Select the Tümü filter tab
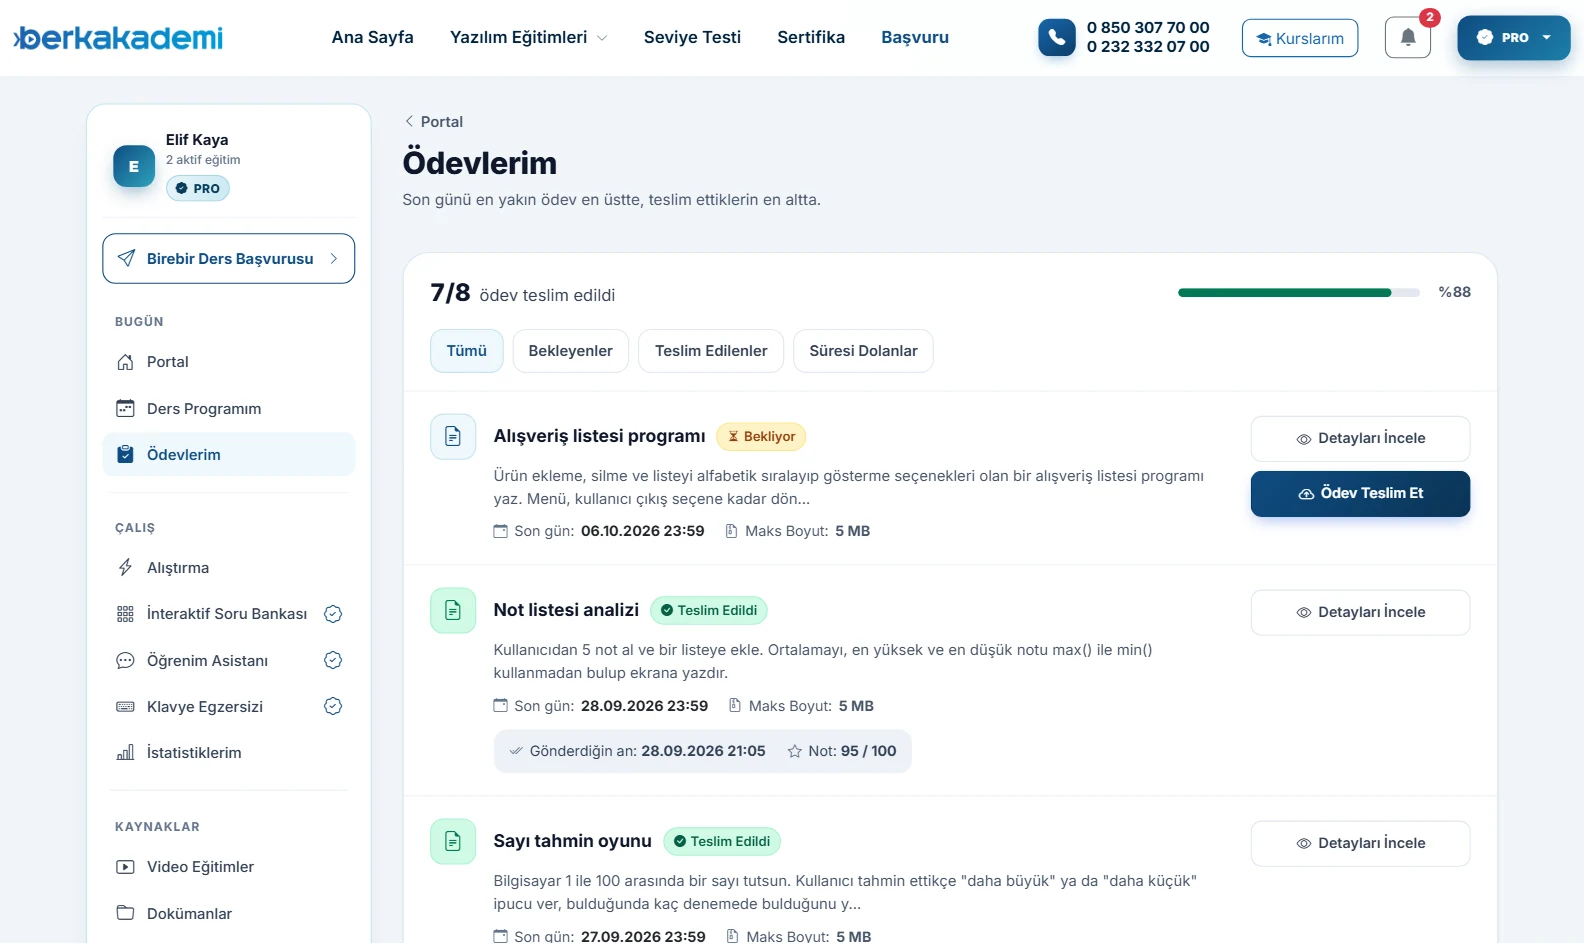Image resolution: width=1584 pixels, height=944 pixels. click(x=467, y=351)
